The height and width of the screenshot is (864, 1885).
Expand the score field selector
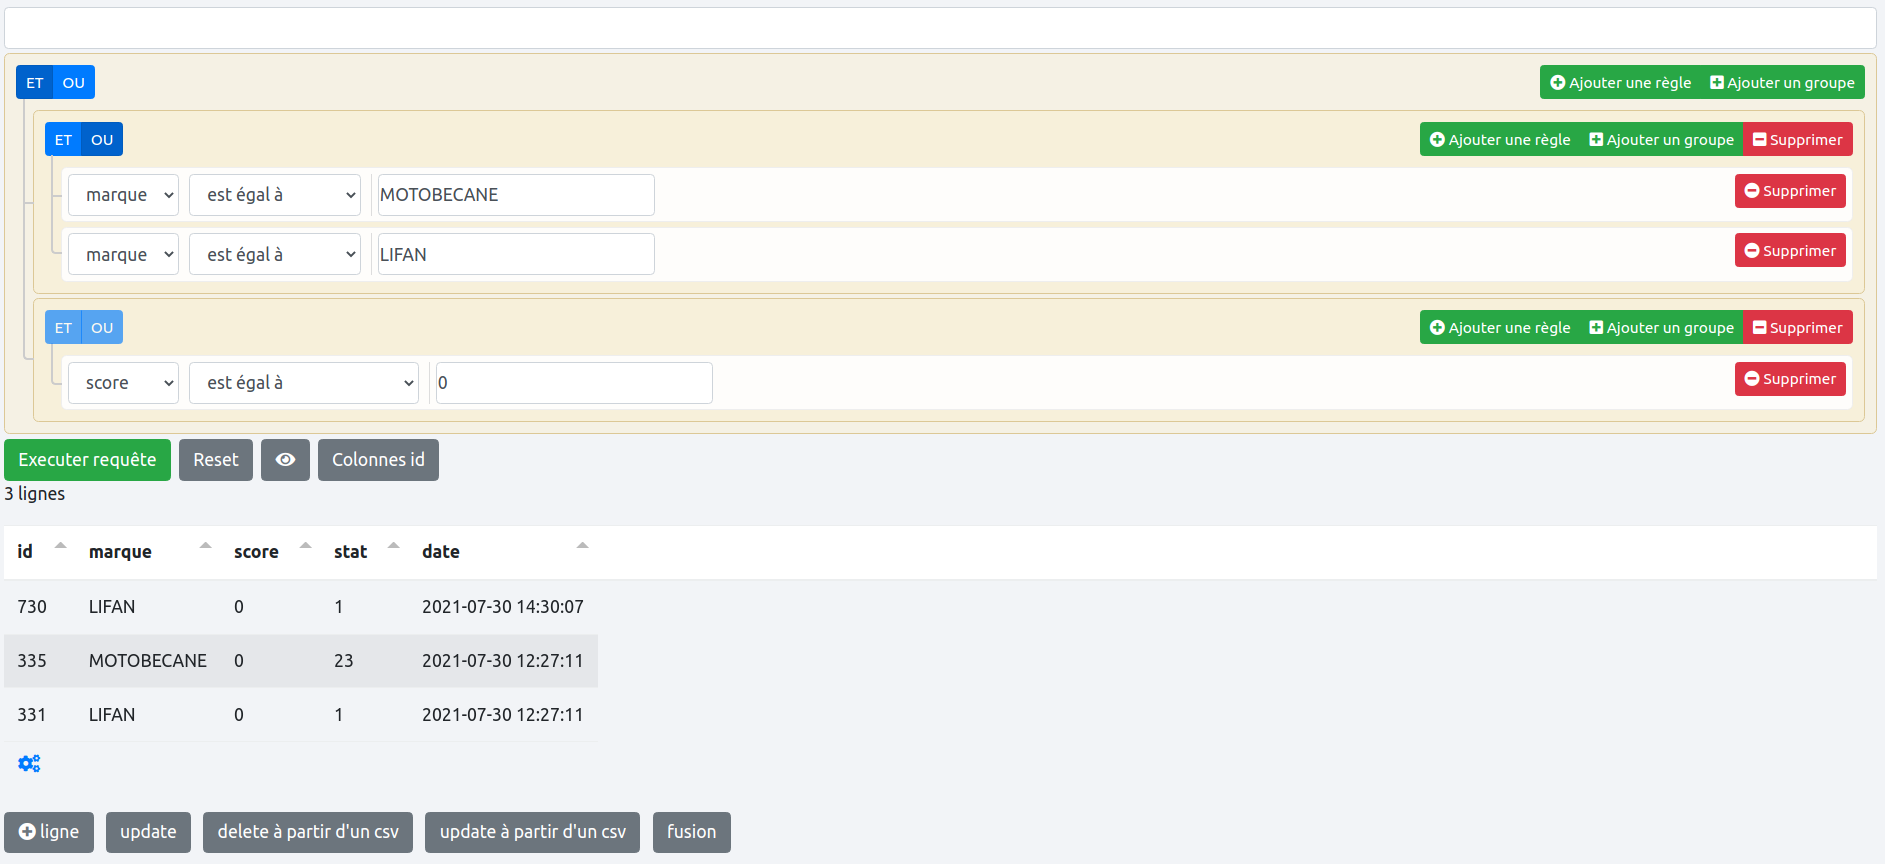(123, 383)
